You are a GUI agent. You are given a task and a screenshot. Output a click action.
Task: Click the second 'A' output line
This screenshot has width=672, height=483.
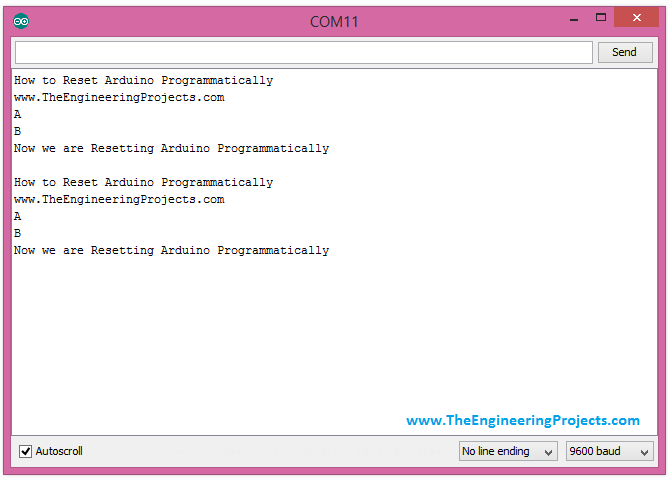tap(18, 216)
